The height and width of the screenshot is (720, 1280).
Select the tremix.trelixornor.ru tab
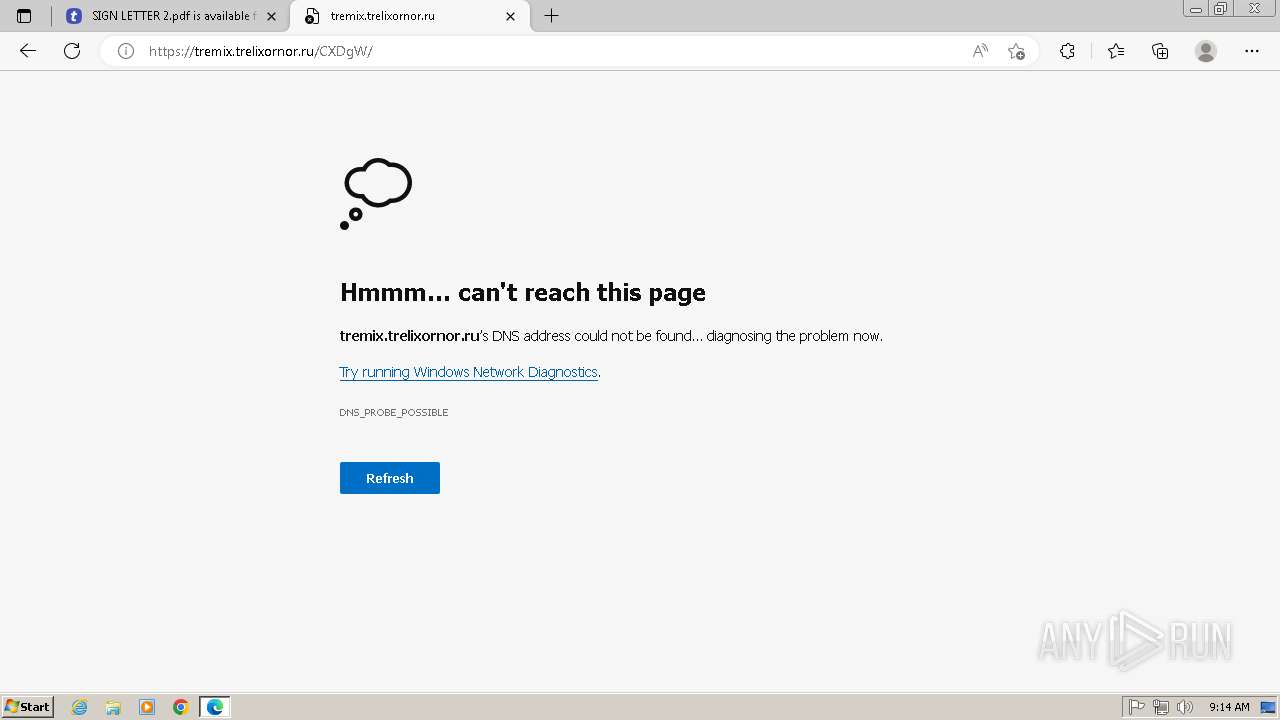(x=410, y=16)
